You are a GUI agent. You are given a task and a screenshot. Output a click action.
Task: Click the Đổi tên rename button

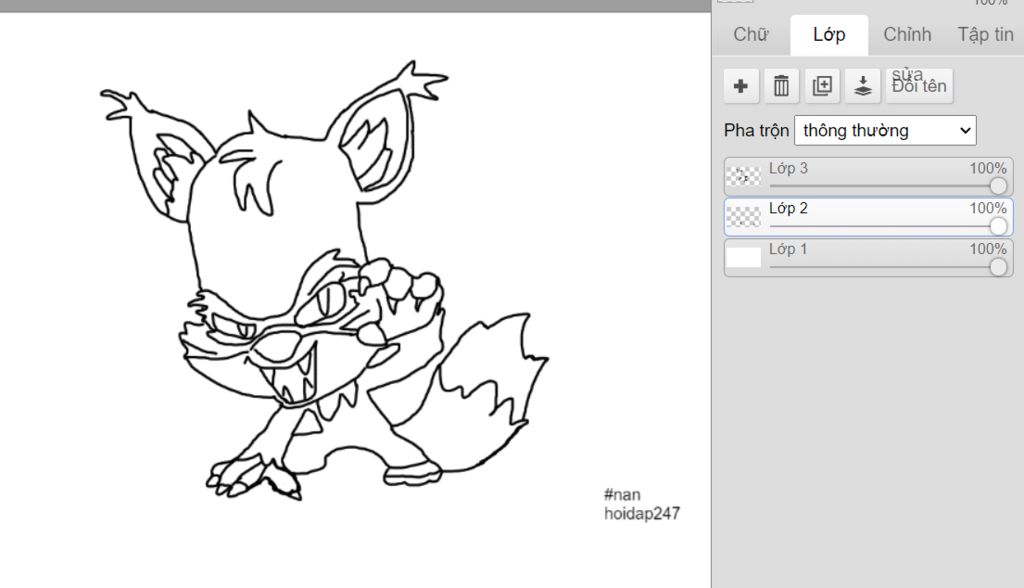tap(920, 86)
